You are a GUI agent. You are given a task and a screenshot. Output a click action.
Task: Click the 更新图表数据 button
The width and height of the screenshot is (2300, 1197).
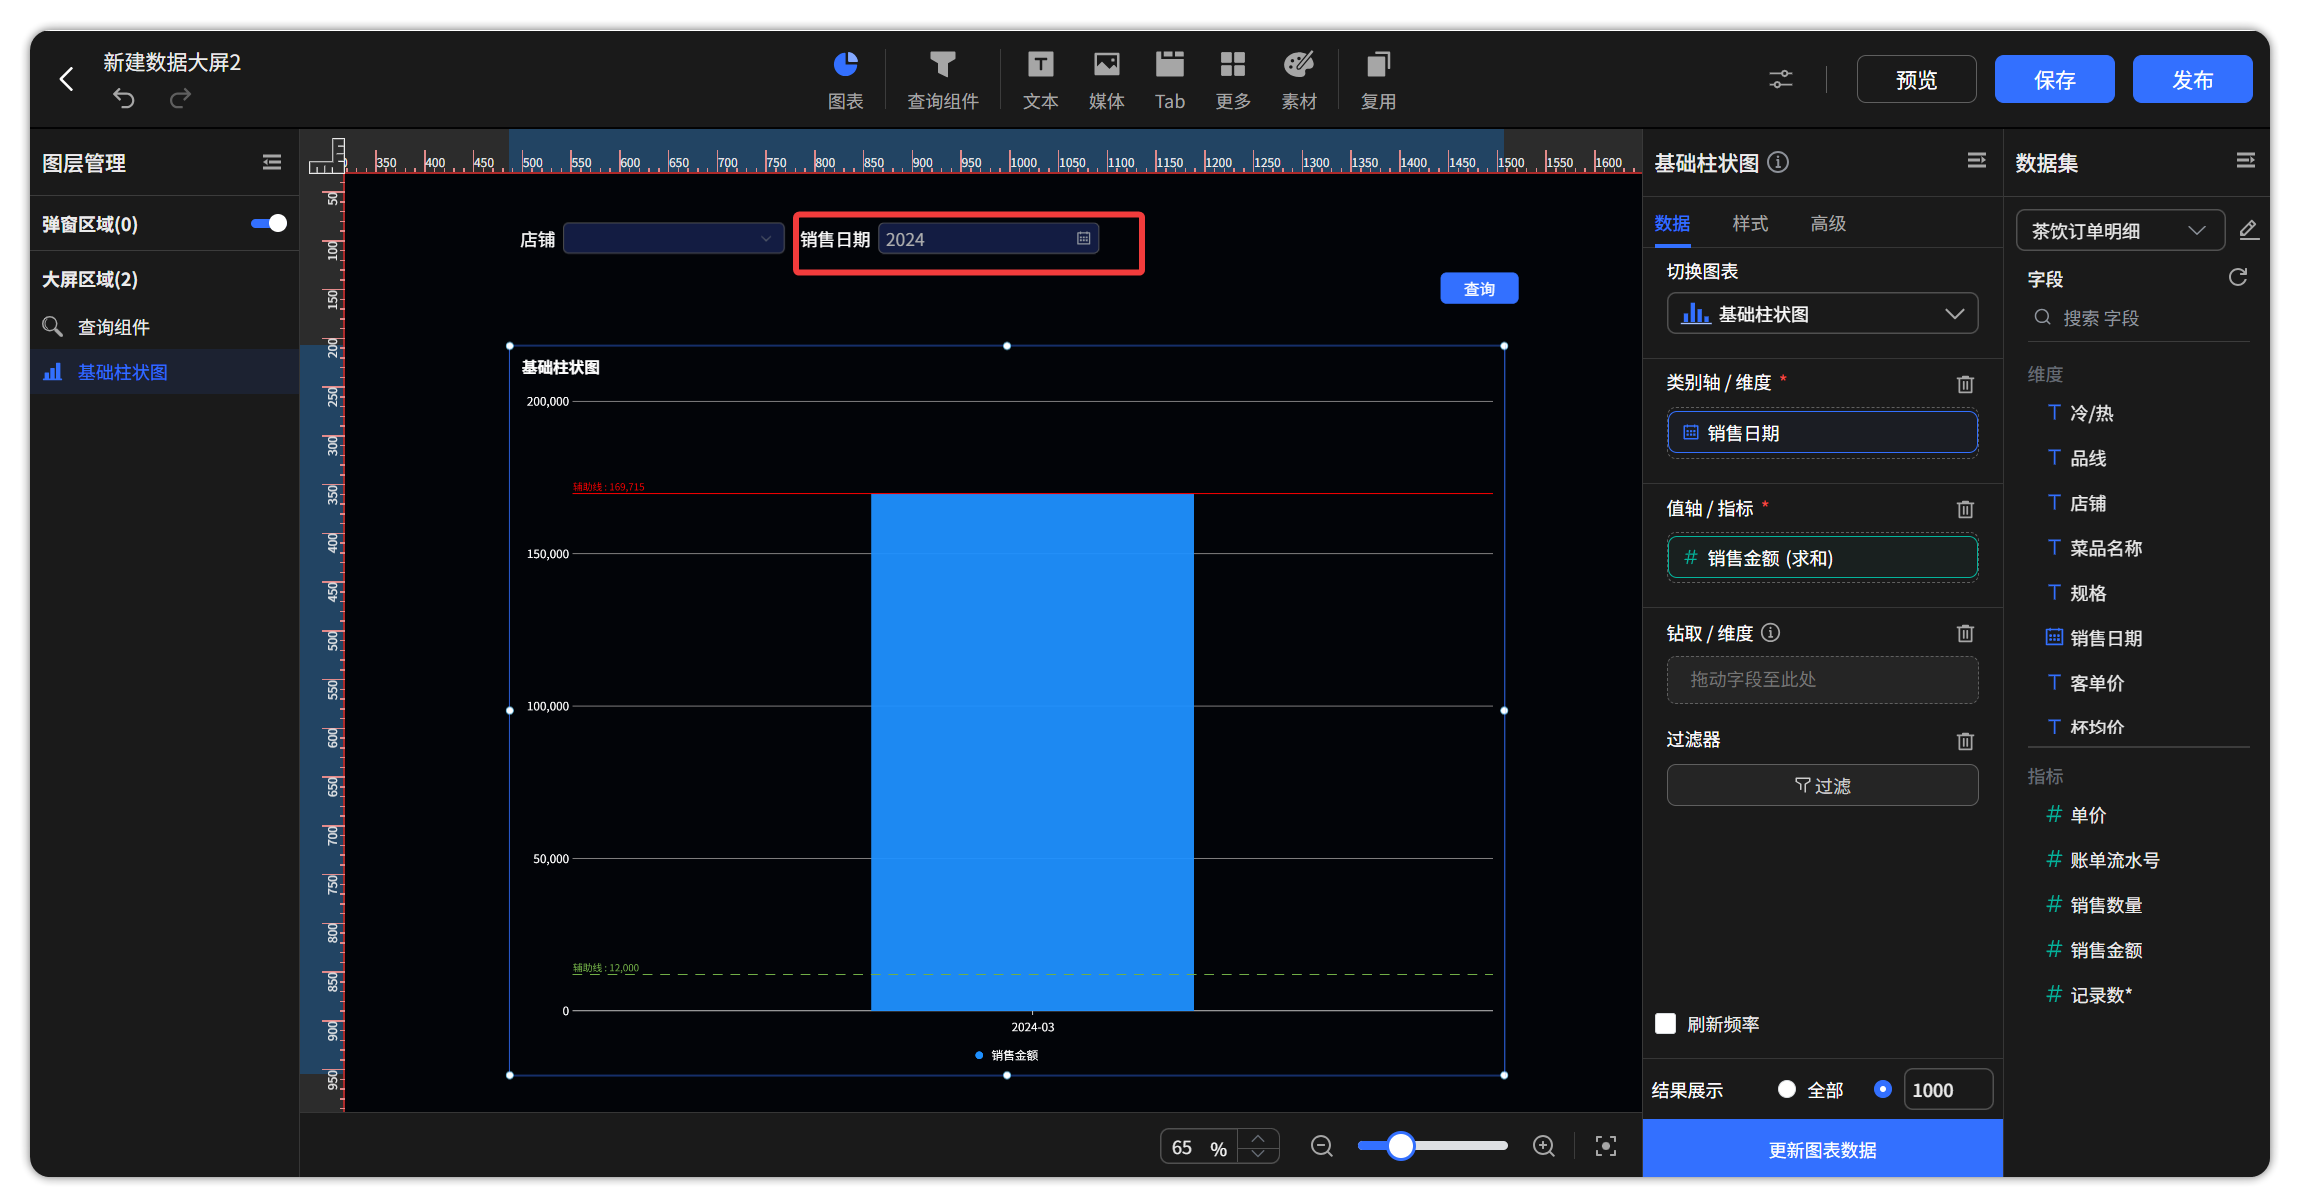pos(1821,1149)
